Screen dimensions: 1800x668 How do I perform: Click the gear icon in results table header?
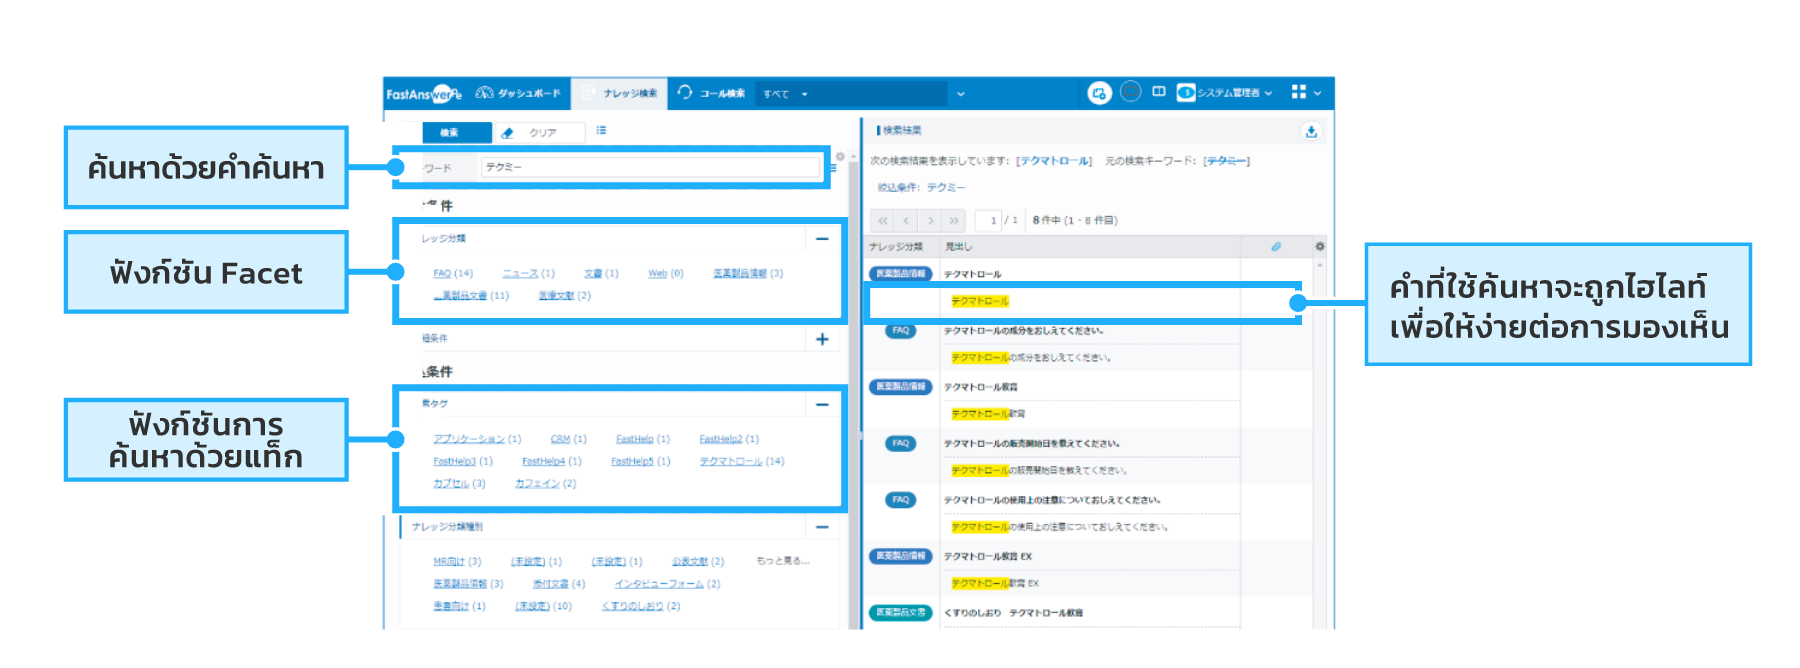click(1320, 246)
